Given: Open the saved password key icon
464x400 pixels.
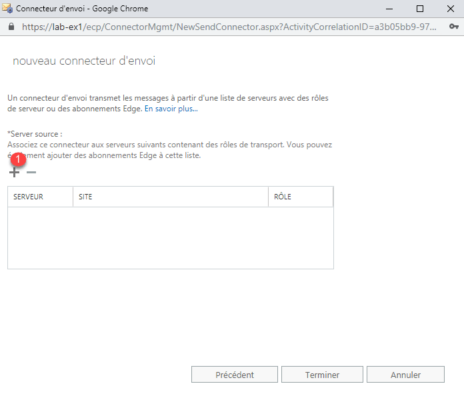Looking at the screenshot, I should 453,27.
